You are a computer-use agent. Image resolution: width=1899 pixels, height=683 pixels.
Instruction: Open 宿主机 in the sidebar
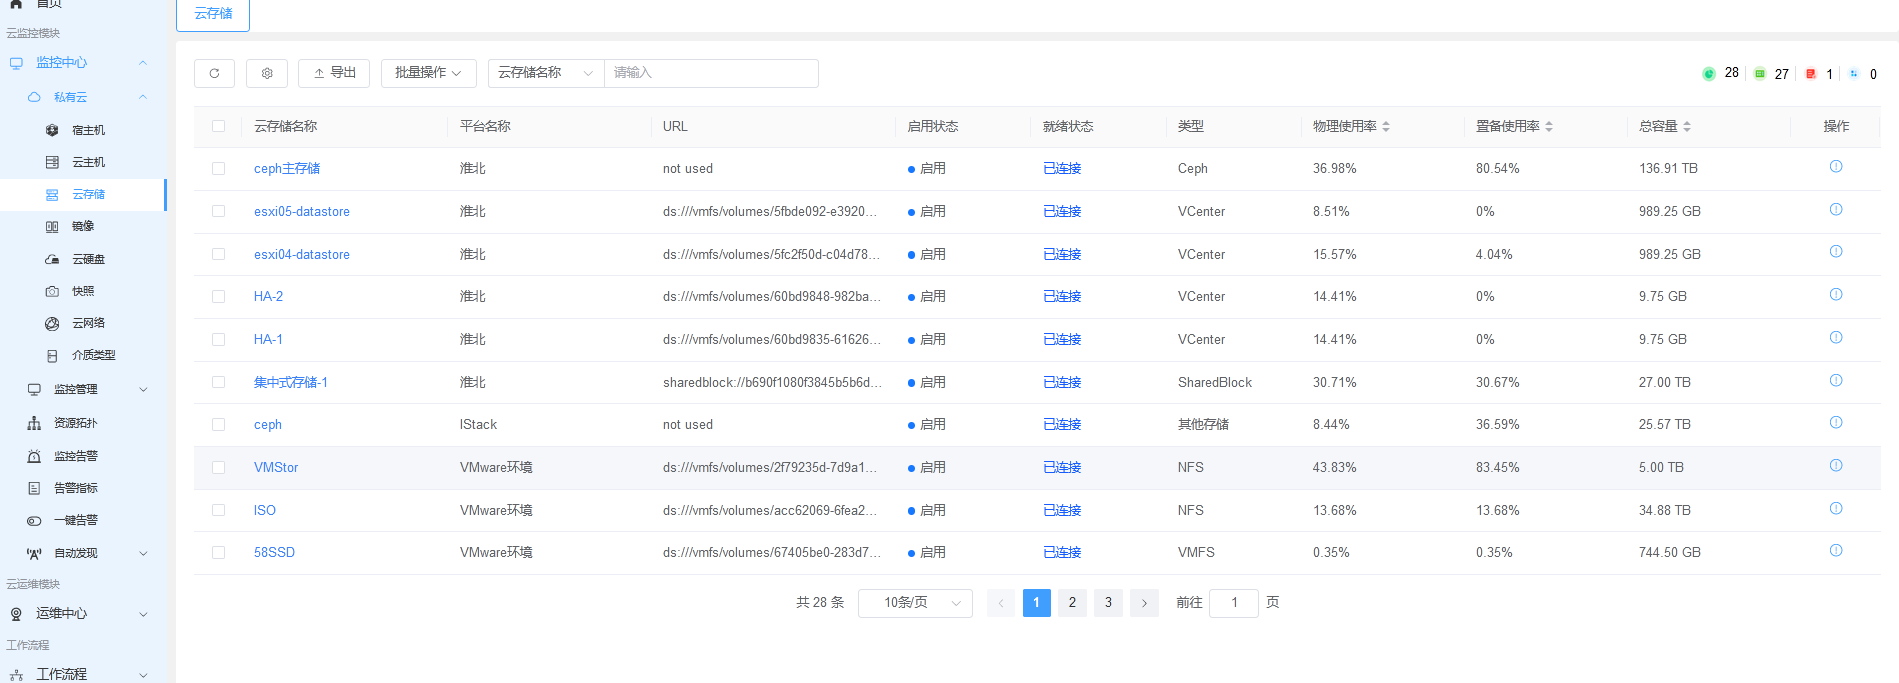[x=88, y=130]
